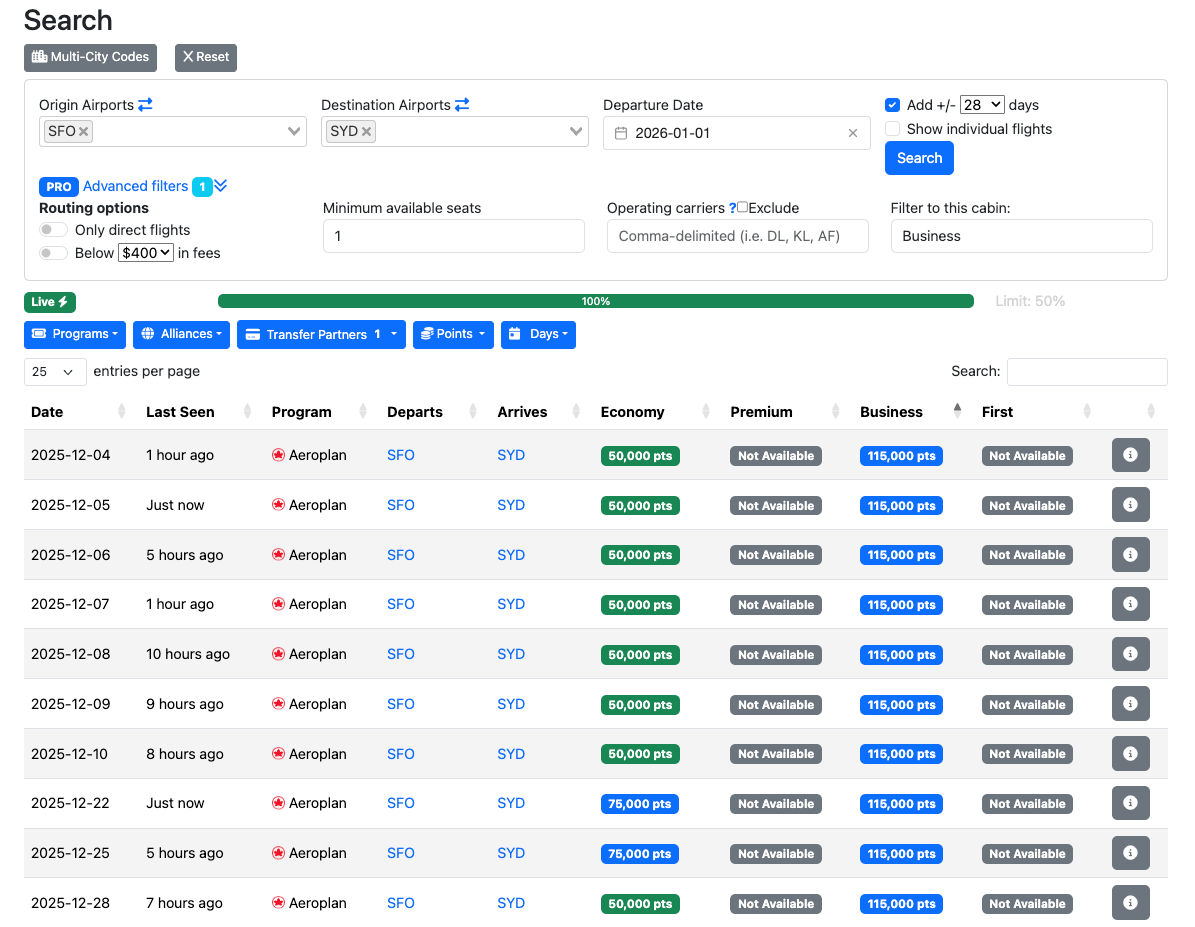Viewport: 1195px width, 927px height.
Task: Click the Live status badge
Action: (50, 302)
